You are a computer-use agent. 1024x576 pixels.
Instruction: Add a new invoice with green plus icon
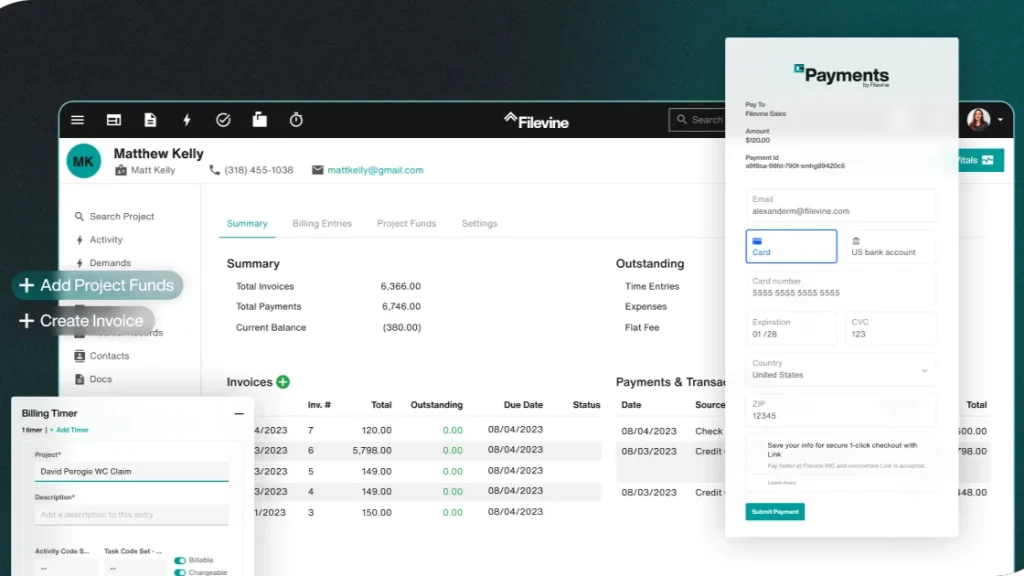(x=283, y=382)
